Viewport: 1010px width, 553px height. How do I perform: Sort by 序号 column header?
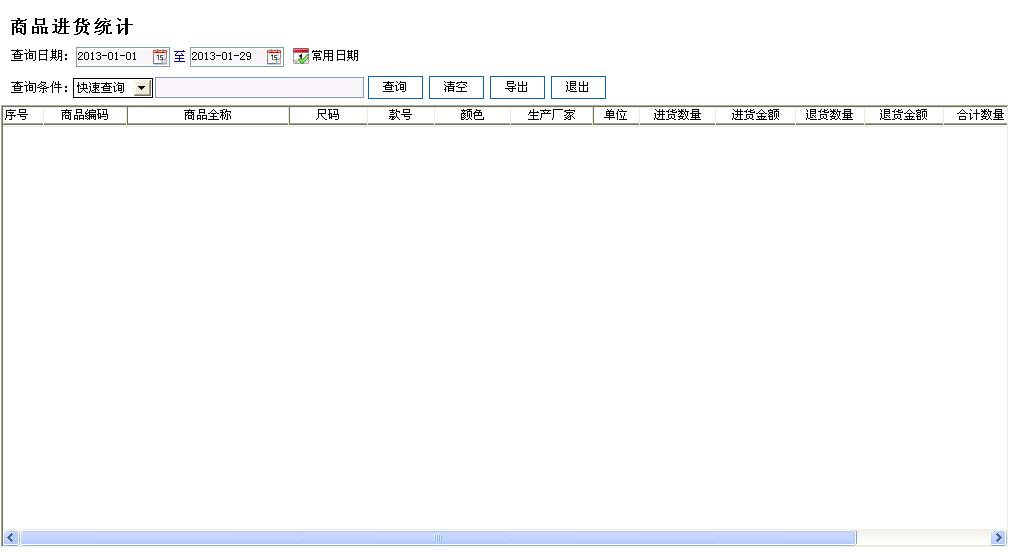[x=23, y=115]
